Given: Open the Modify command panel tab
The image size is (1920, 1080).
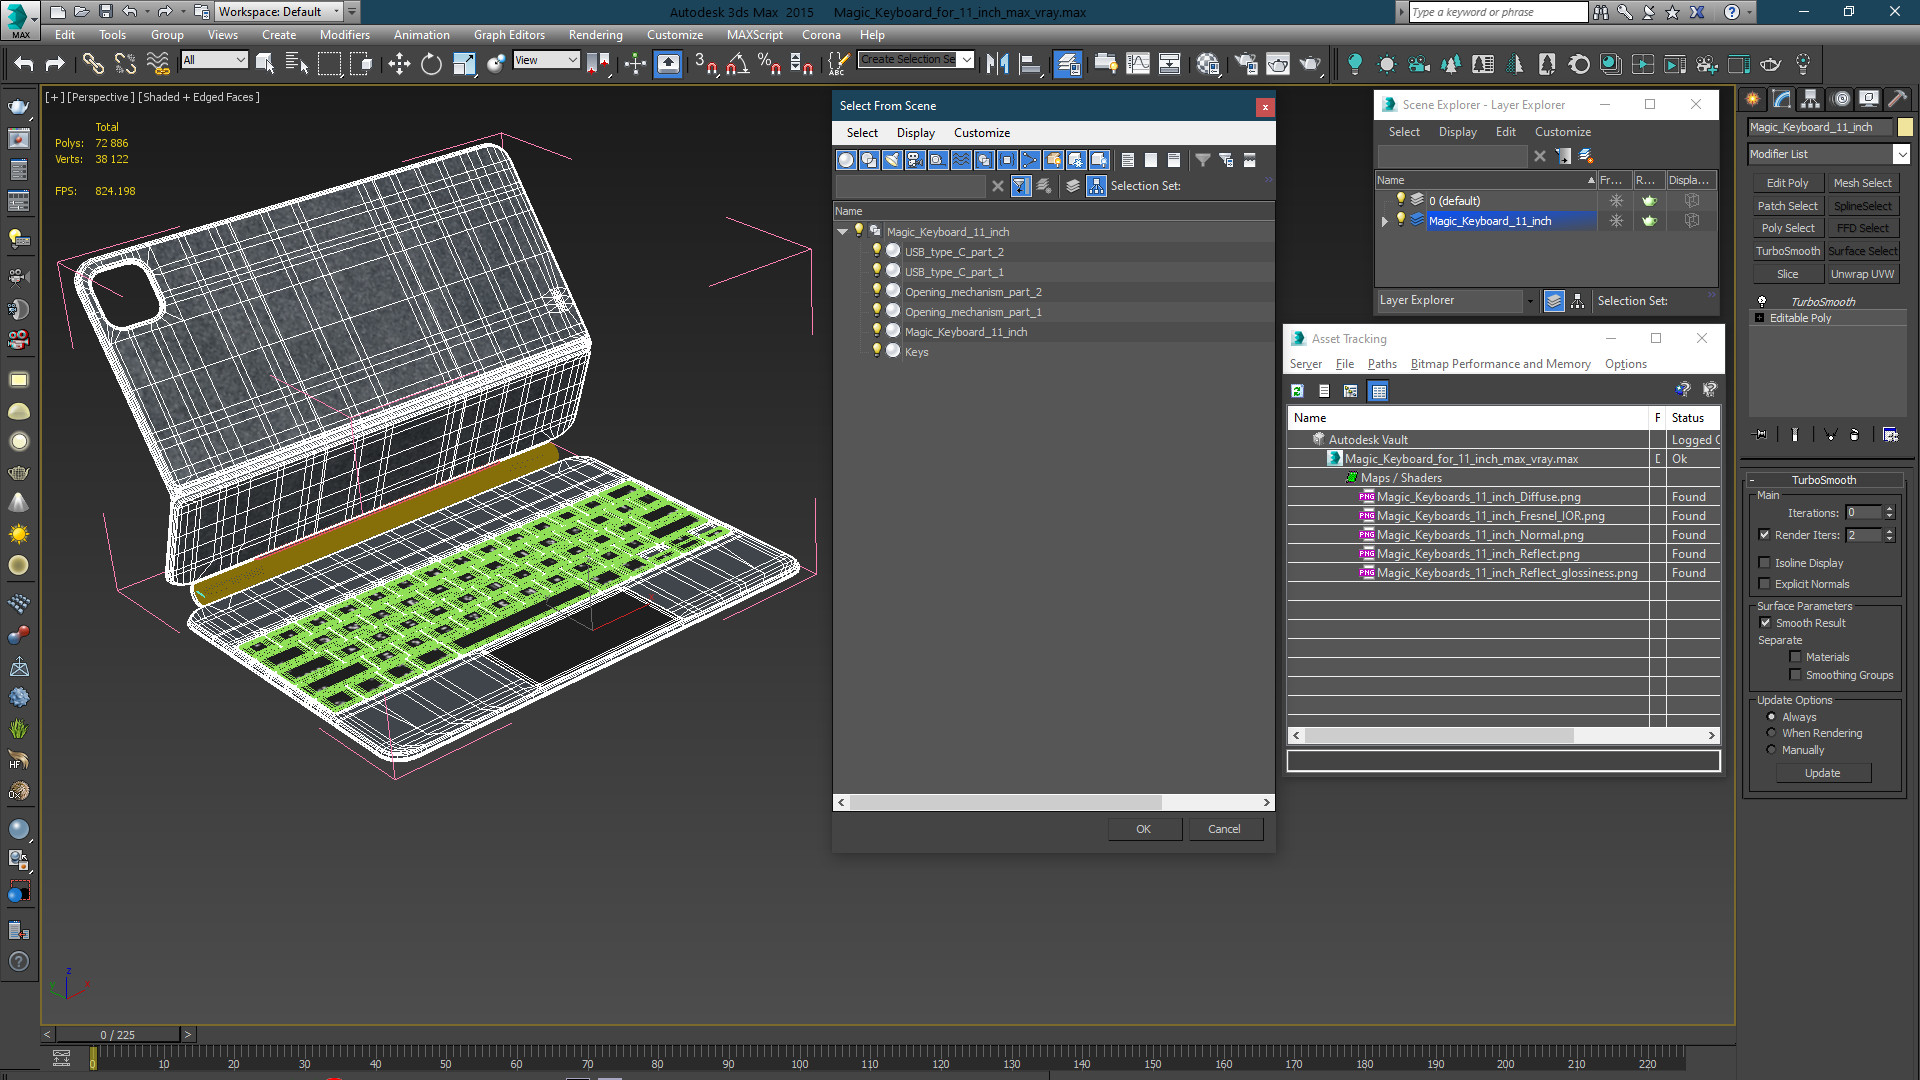Looking at the screenshot, I should (x=1782, y=99).
